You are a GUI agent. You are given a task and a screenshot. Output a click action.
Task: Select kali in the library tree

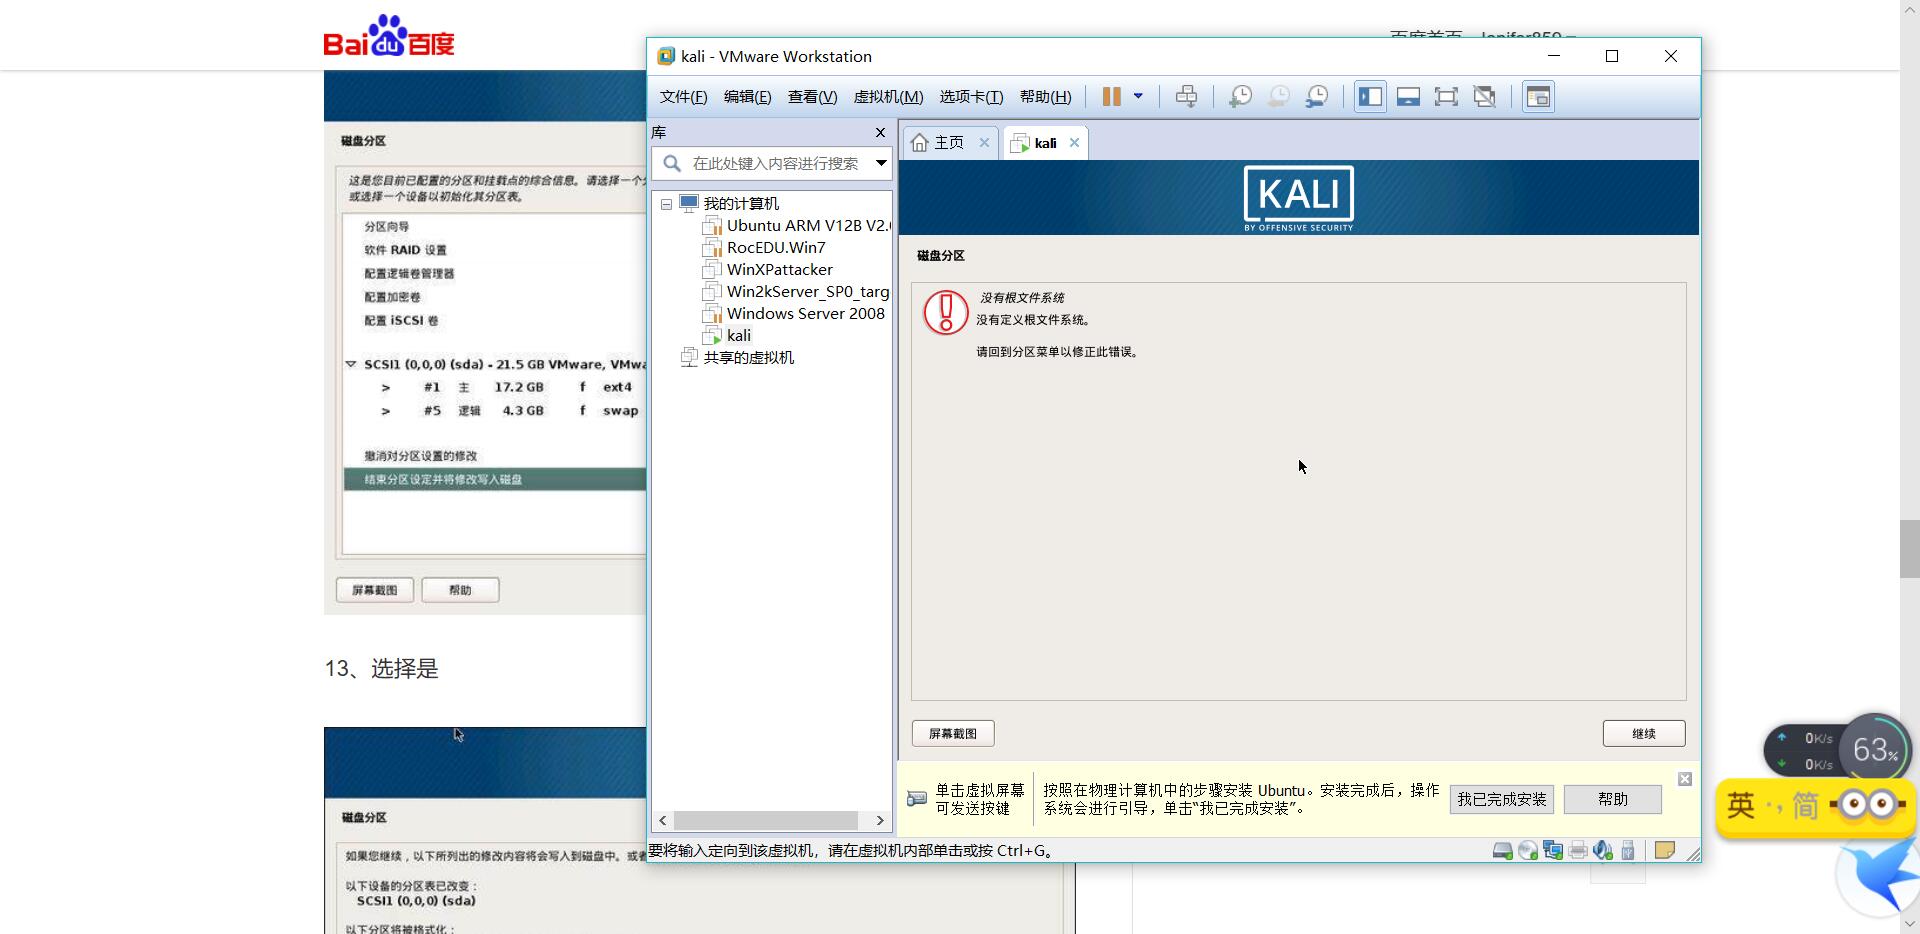tap(738, 335)
